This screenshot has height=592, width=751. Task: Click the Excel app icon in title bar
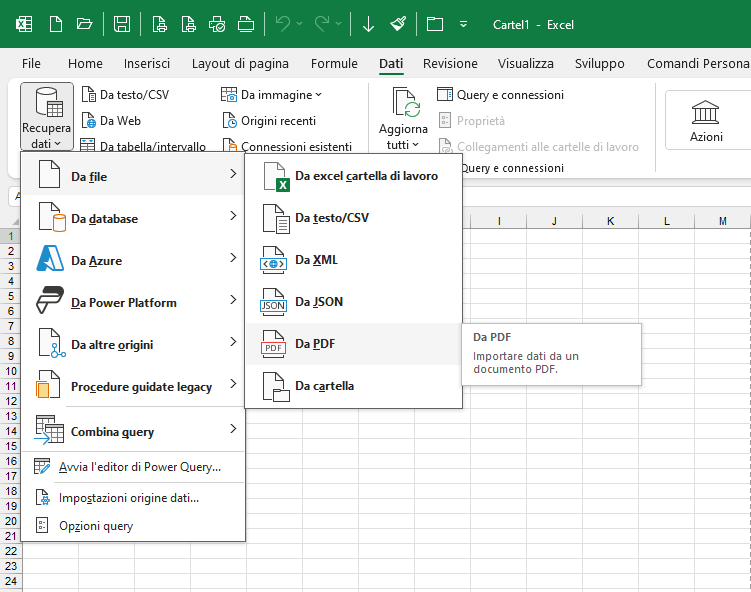(24, 24)
